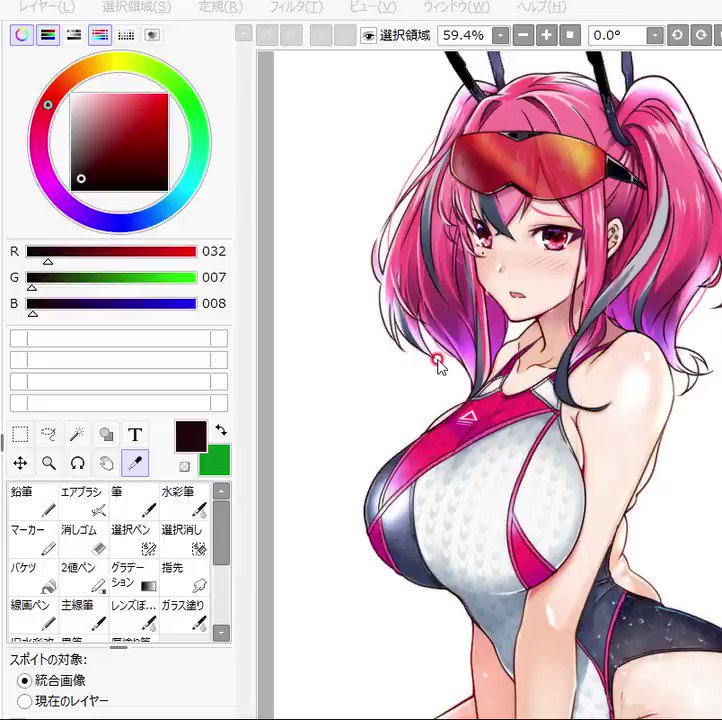Screen dimensions: 722x720
Task: Zoom out with the minus button
Action: click(x=523, y=35)
